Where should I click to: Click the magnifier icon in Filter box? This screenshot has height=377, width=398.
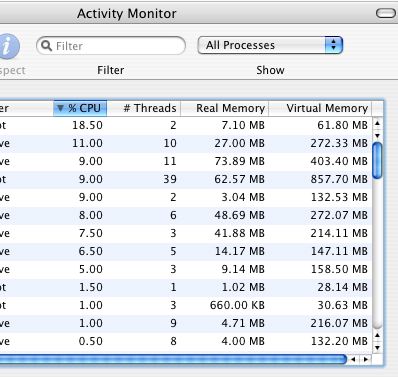point(47,46)
